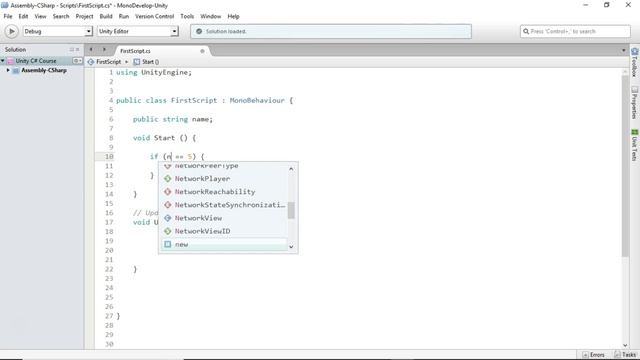The width and height of the screenshot is (640, 360).
Task: Open the Toolbox side pad
Action: tap(635, 62)
